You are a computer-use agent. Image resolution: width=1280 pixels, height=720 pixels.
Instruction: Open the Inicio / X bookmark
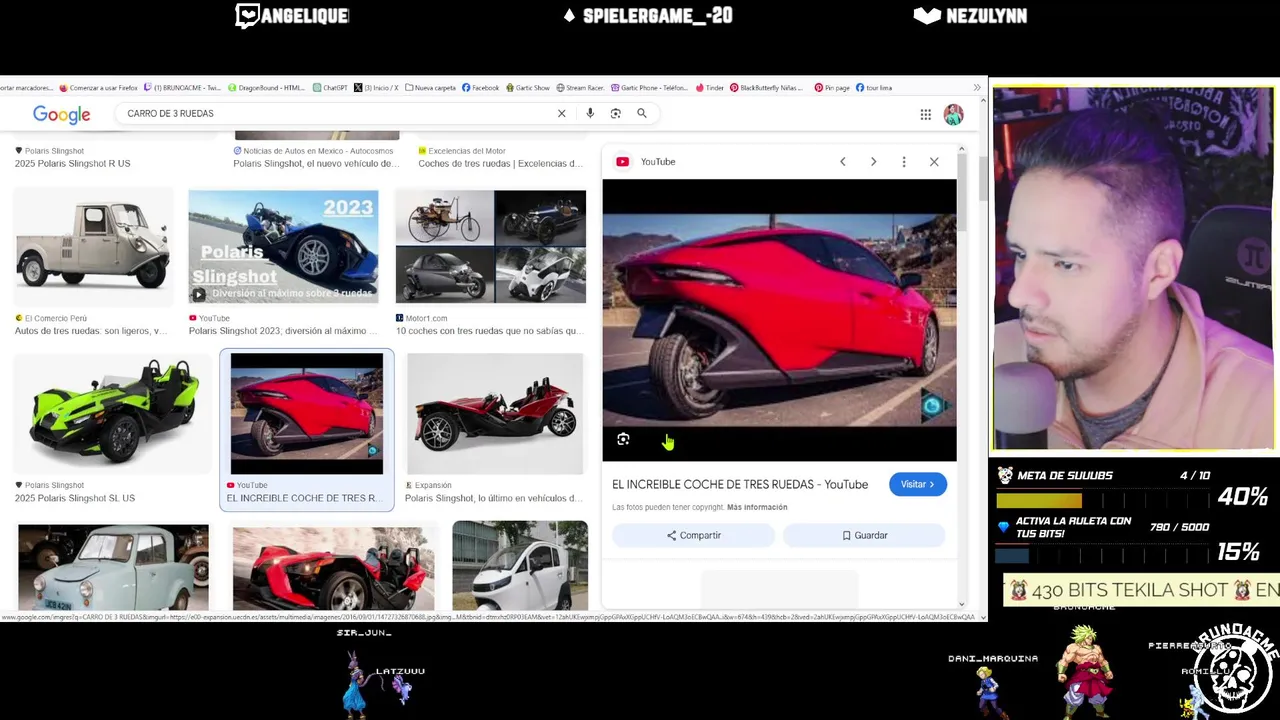tap(376, 88)
